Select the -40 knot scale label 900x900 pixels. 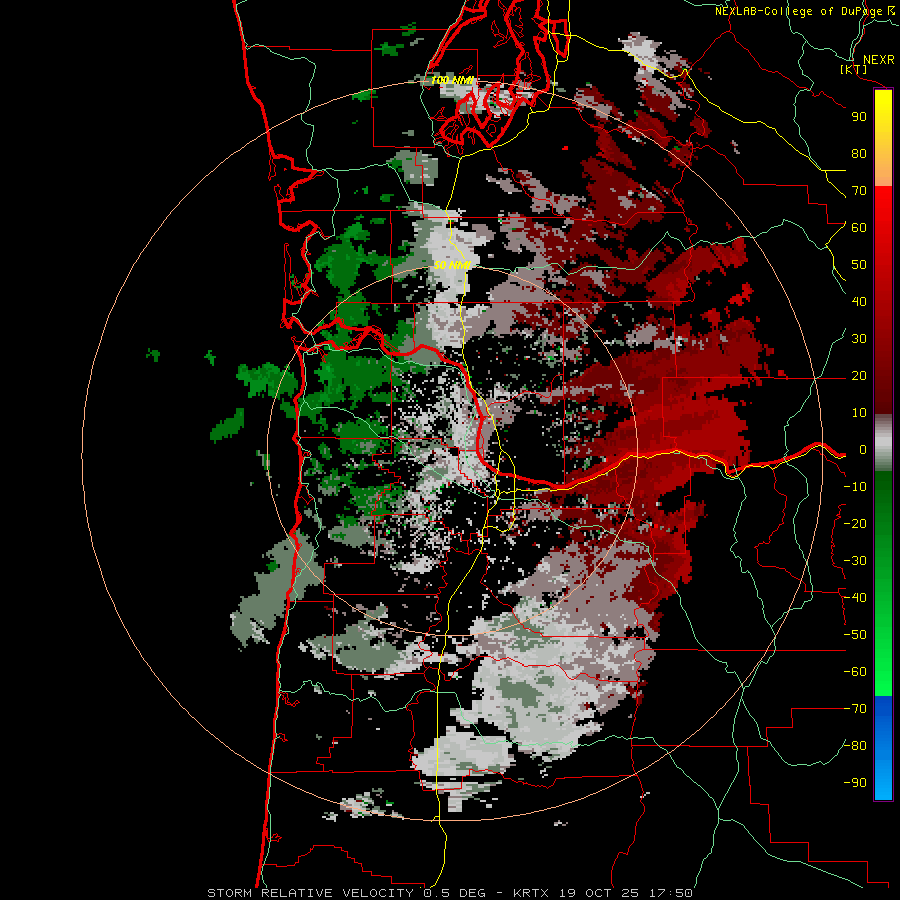click(x=855, y=598)
